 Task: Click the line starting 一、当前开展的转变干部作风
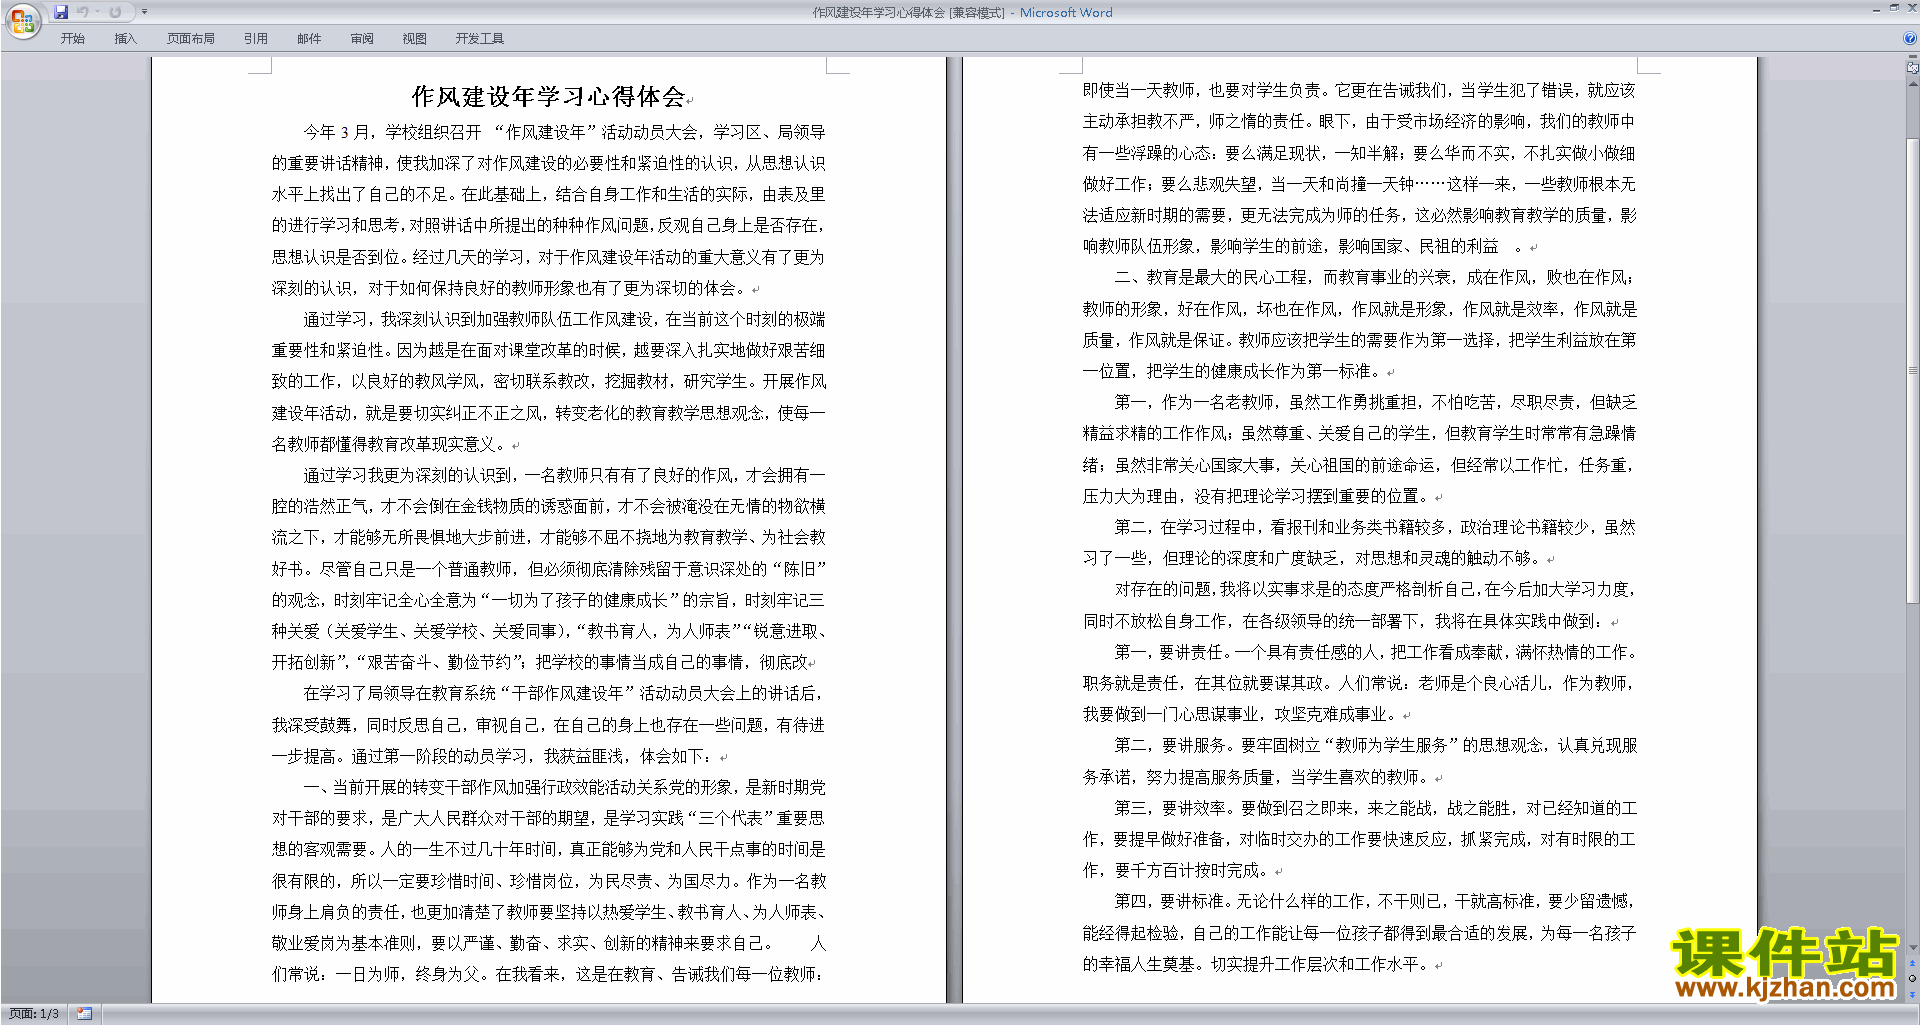pos(564,787)
